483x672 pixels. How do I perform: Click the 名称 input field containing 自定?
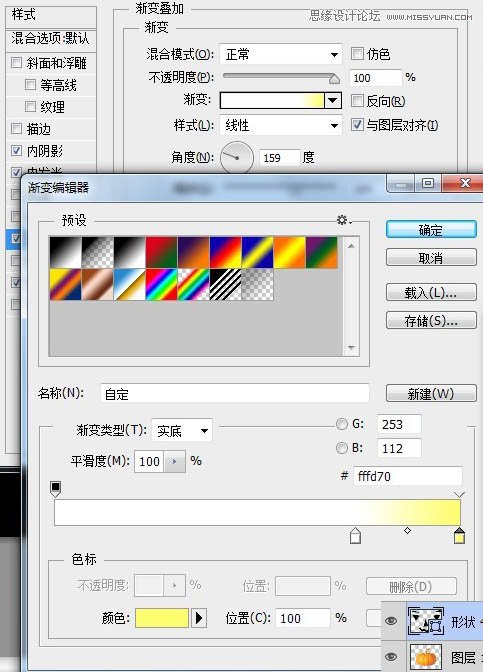235,393
